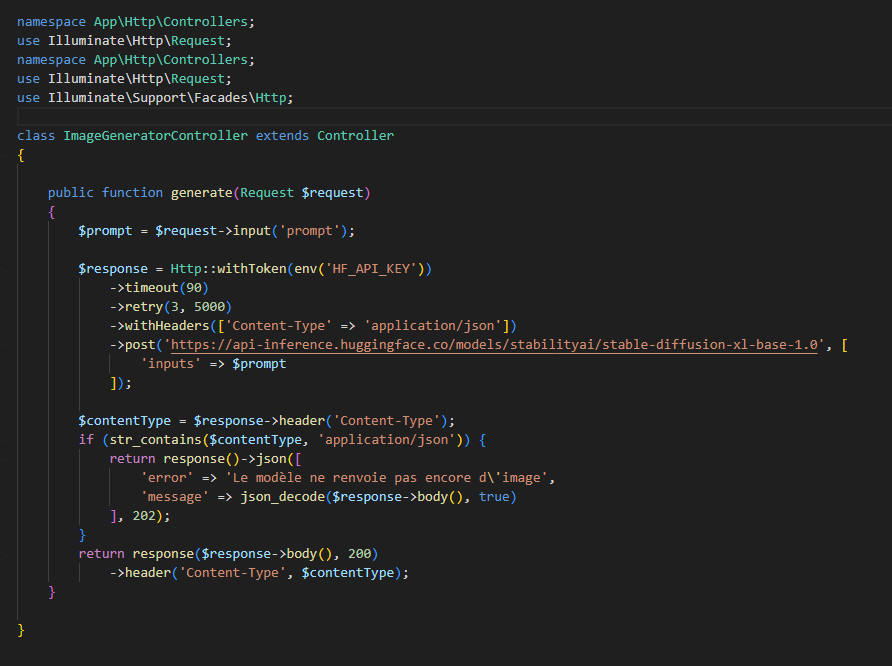892x666 pixels.
Task: Click the 'inputs' array key
Action: click(x=171, y=364)
